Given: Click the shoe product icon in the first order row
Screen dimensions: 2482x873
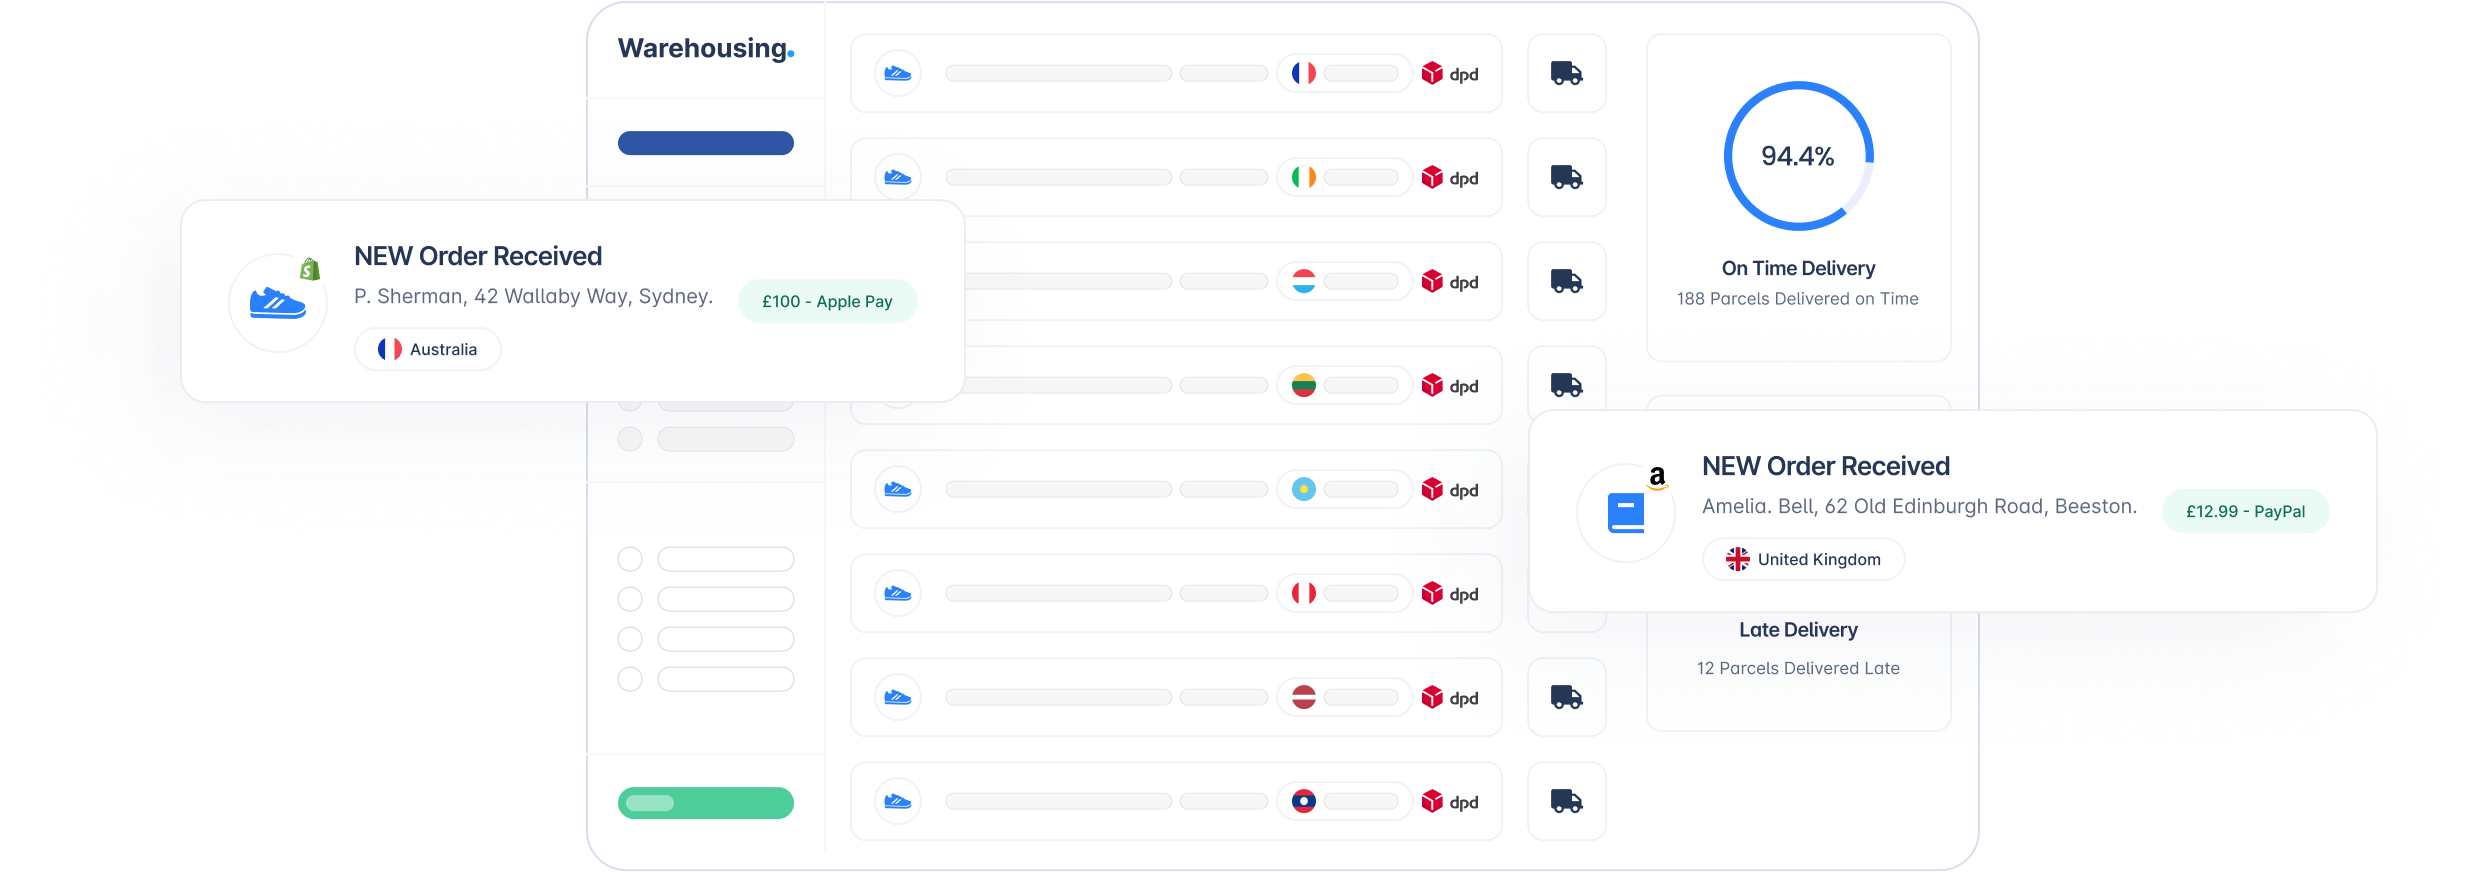Looking at the screenshot, I should coord(897,73).
